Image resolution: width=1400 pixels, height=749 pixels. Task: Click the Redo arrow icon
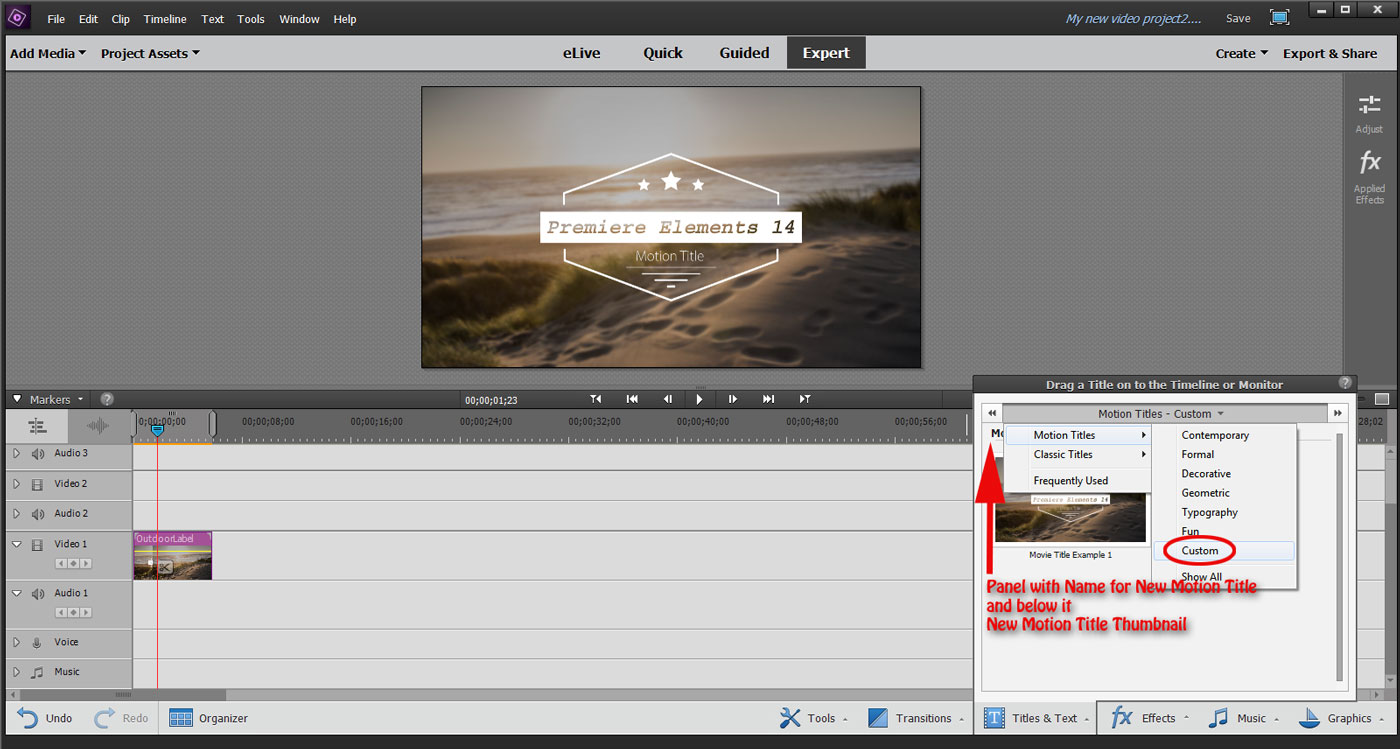coord(105,718)
